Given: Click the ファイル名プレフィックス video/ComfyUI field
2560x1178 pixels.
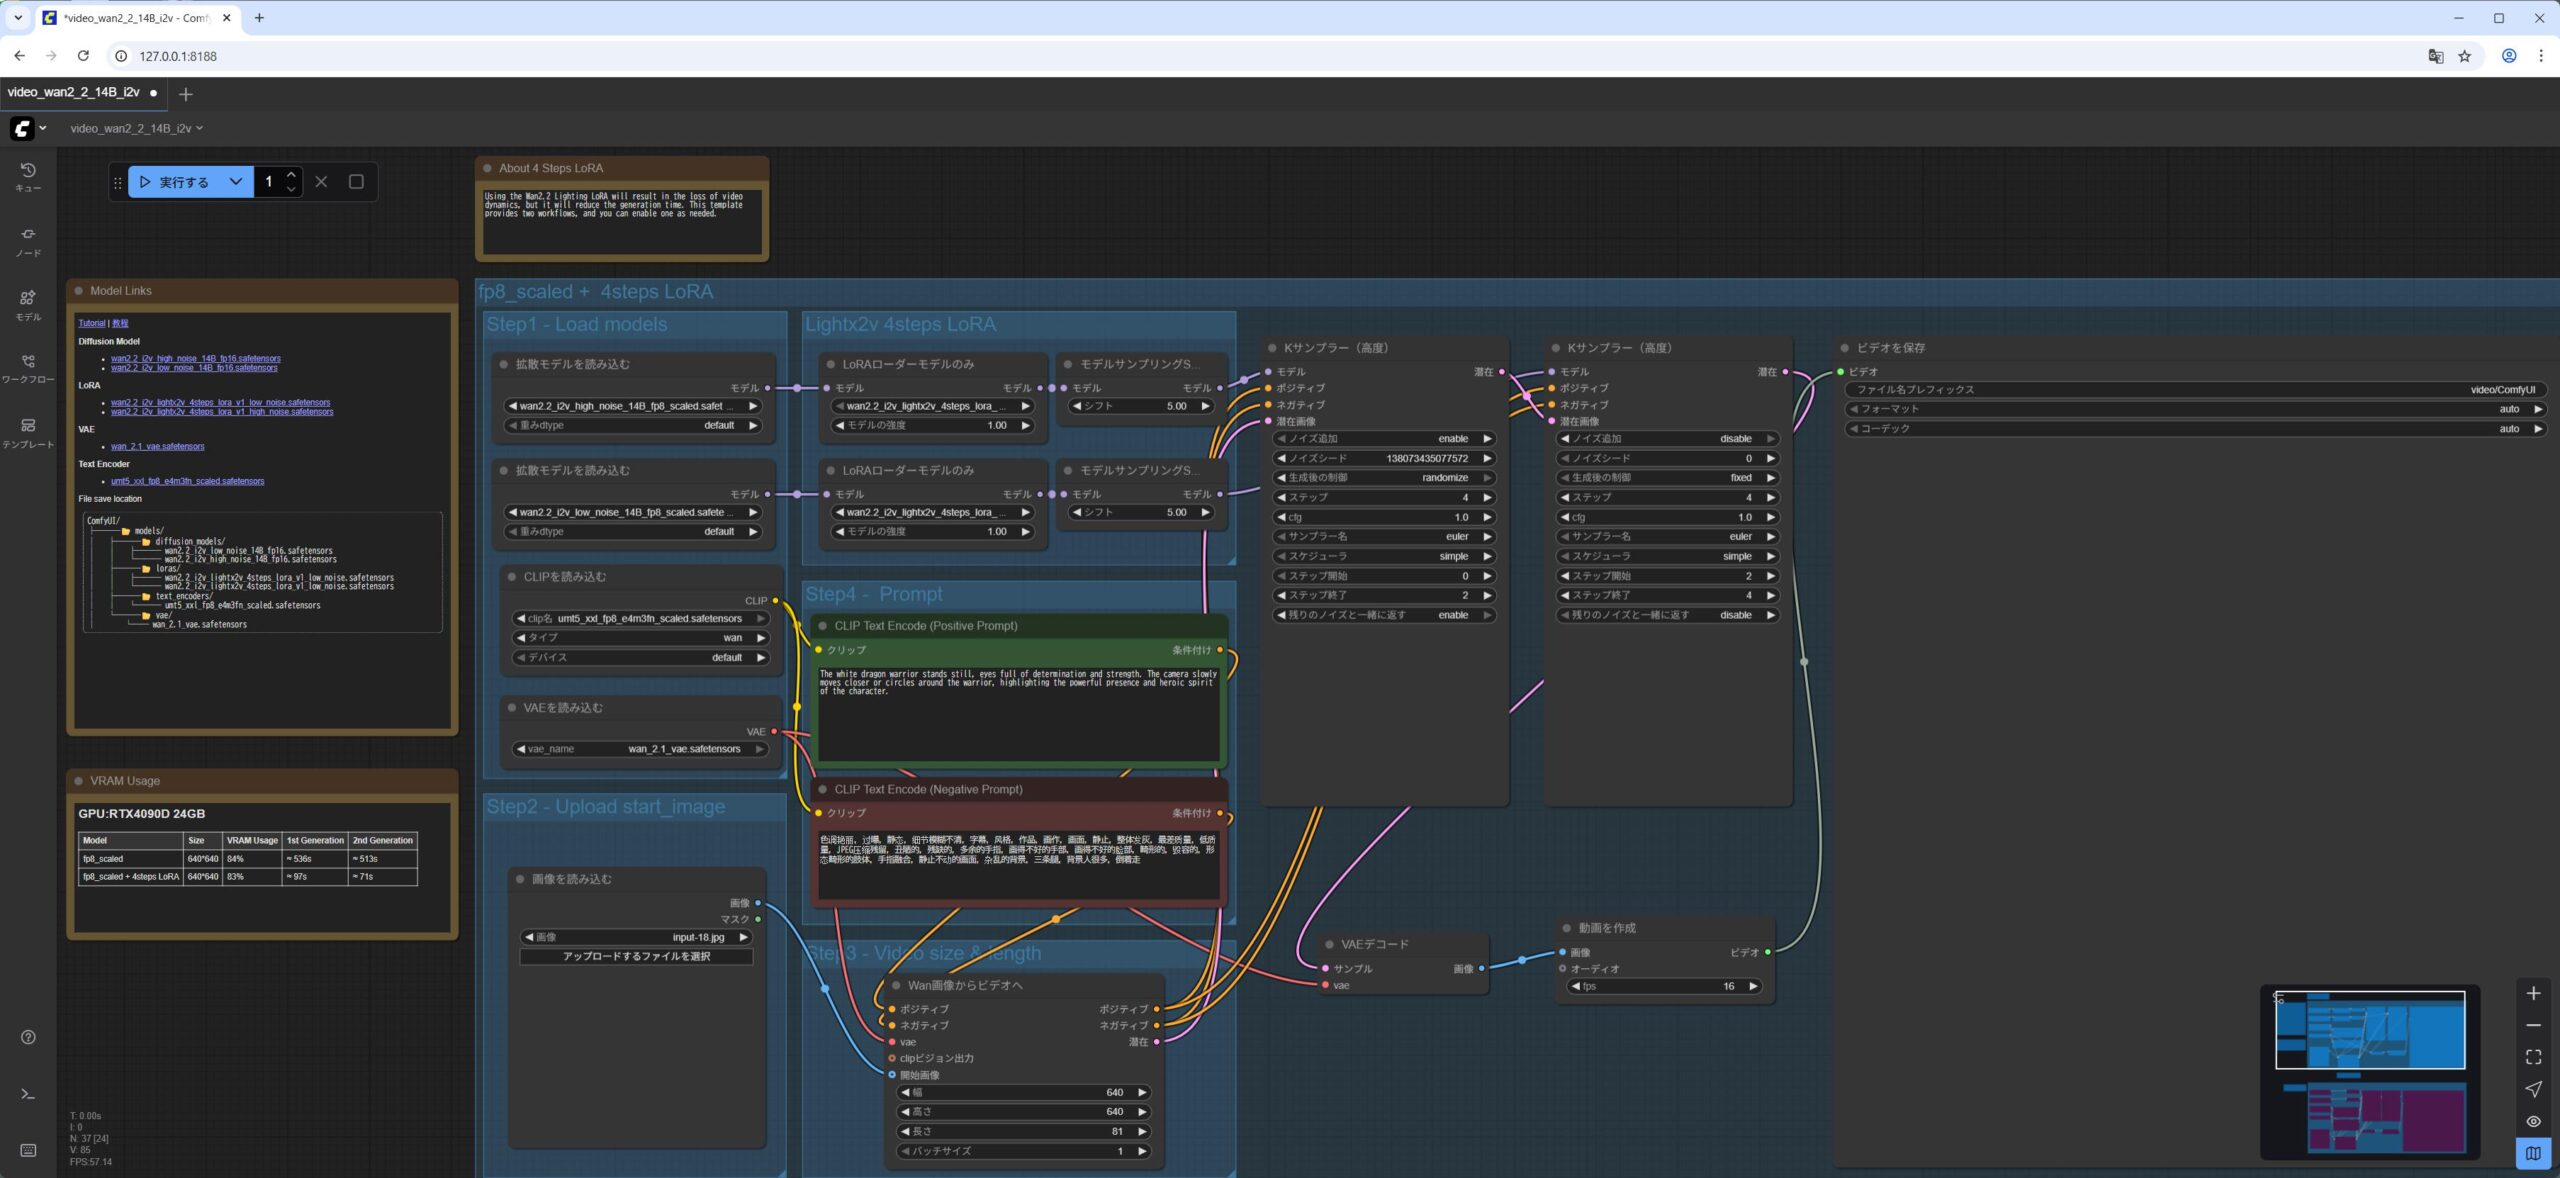Looking at the screenshot, I should (x=2195, y=390).
